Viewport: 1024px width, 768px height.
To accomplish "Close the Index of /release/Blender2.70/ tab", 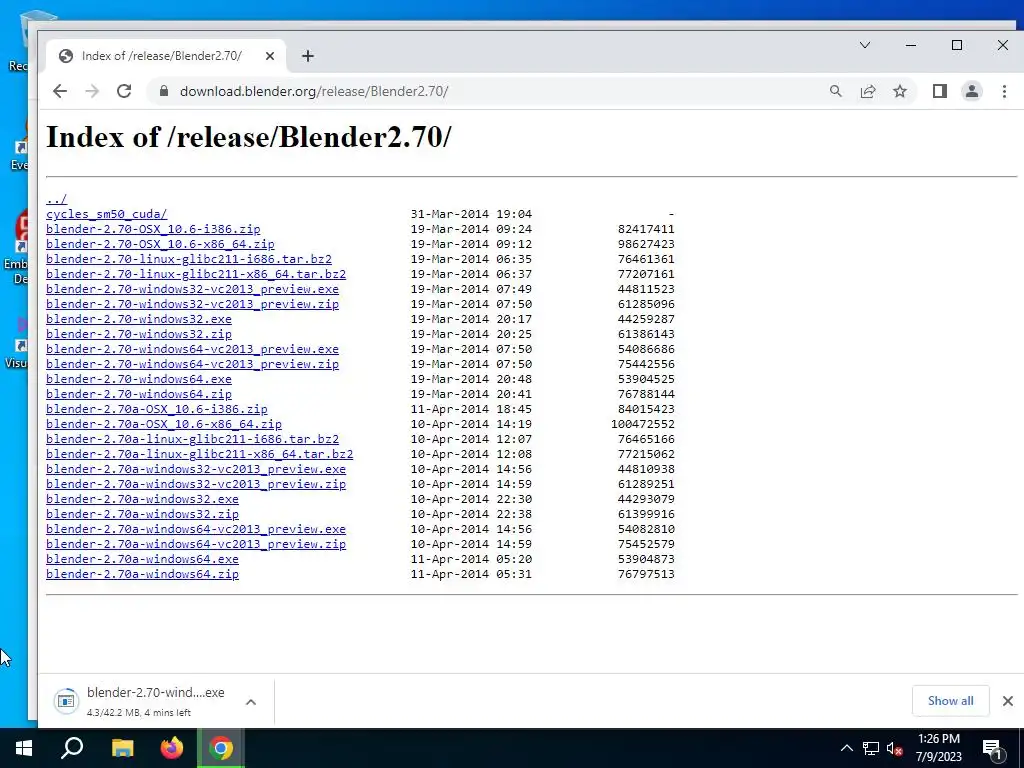I will point(270,56).
